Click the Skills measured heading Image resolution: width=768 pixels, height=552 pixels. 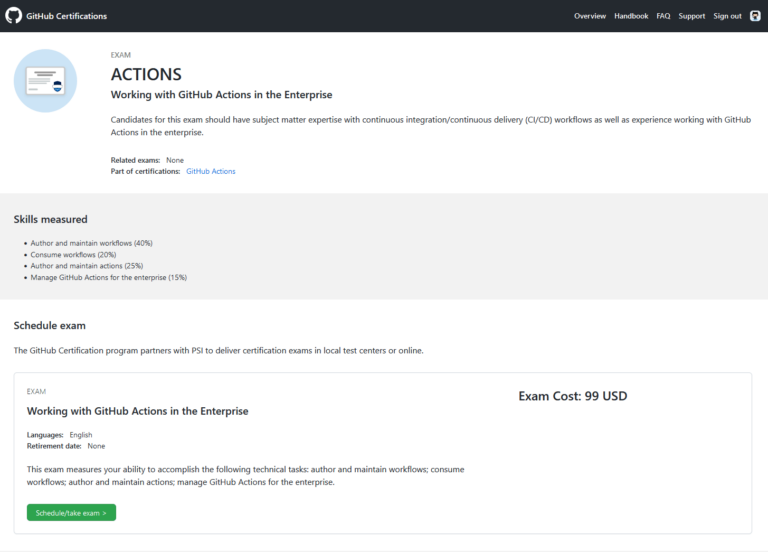coord(50,219)
